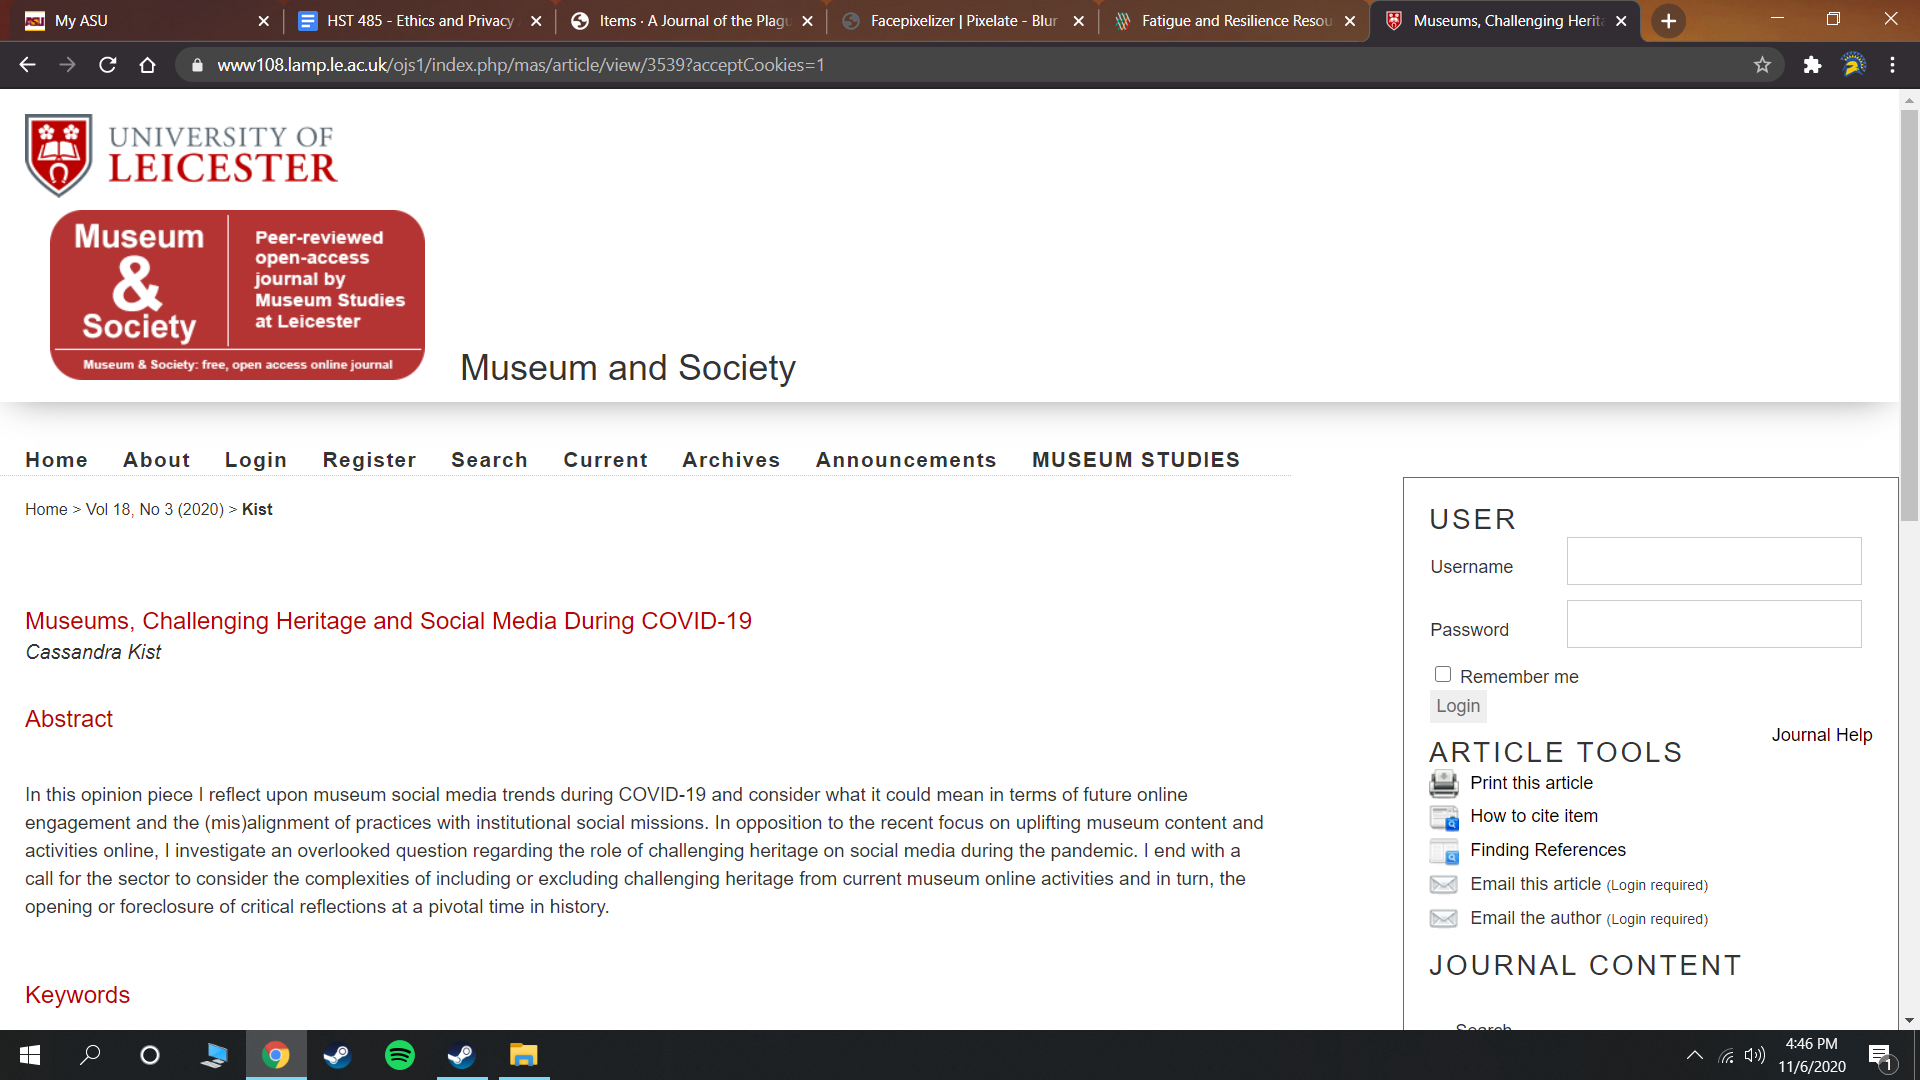Open the Journal Help link

tap(1821, 735)
